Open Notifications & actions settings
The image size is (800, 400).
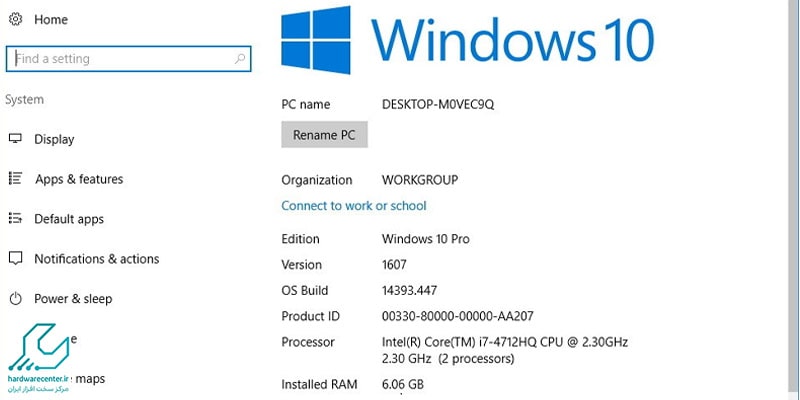(x=96, y=259)
